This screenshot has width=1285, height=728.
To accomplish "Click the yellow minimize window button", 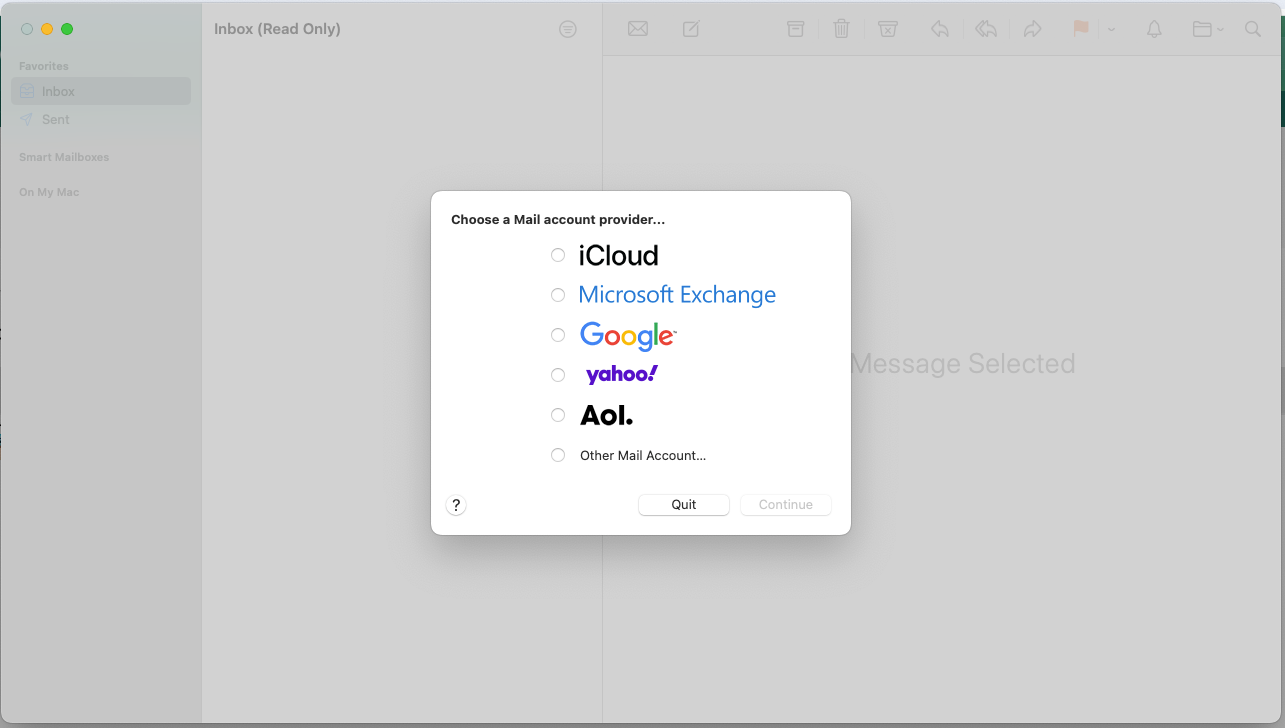I will (x=47, y=29).
